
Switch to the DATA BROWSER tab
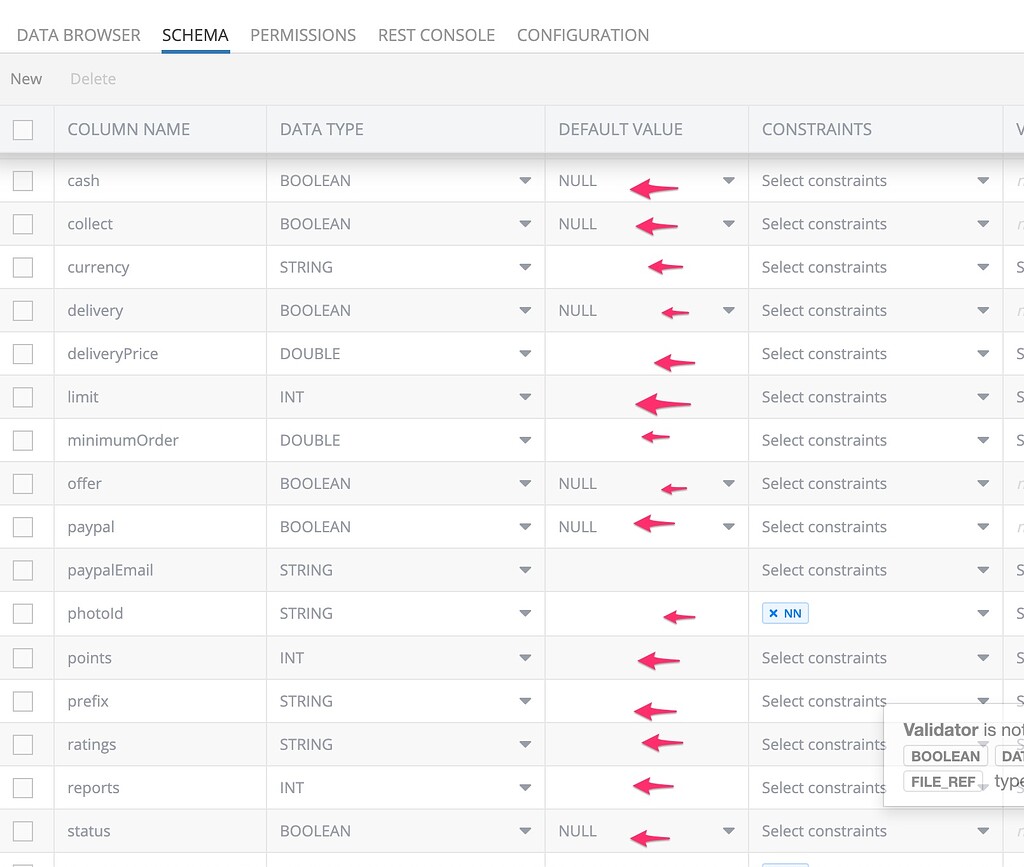pyautogui.click(x=78, y=35)
